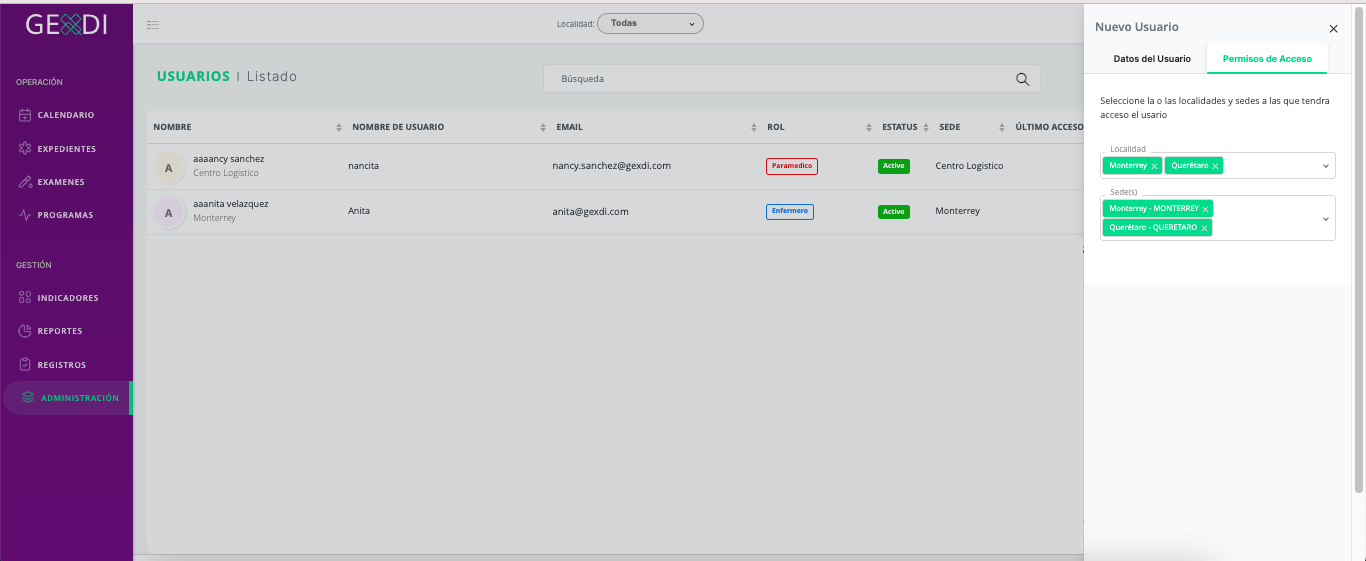
Task: Click the Enfermero role badge
Action: pyautogui.click(x=790, y=211)
